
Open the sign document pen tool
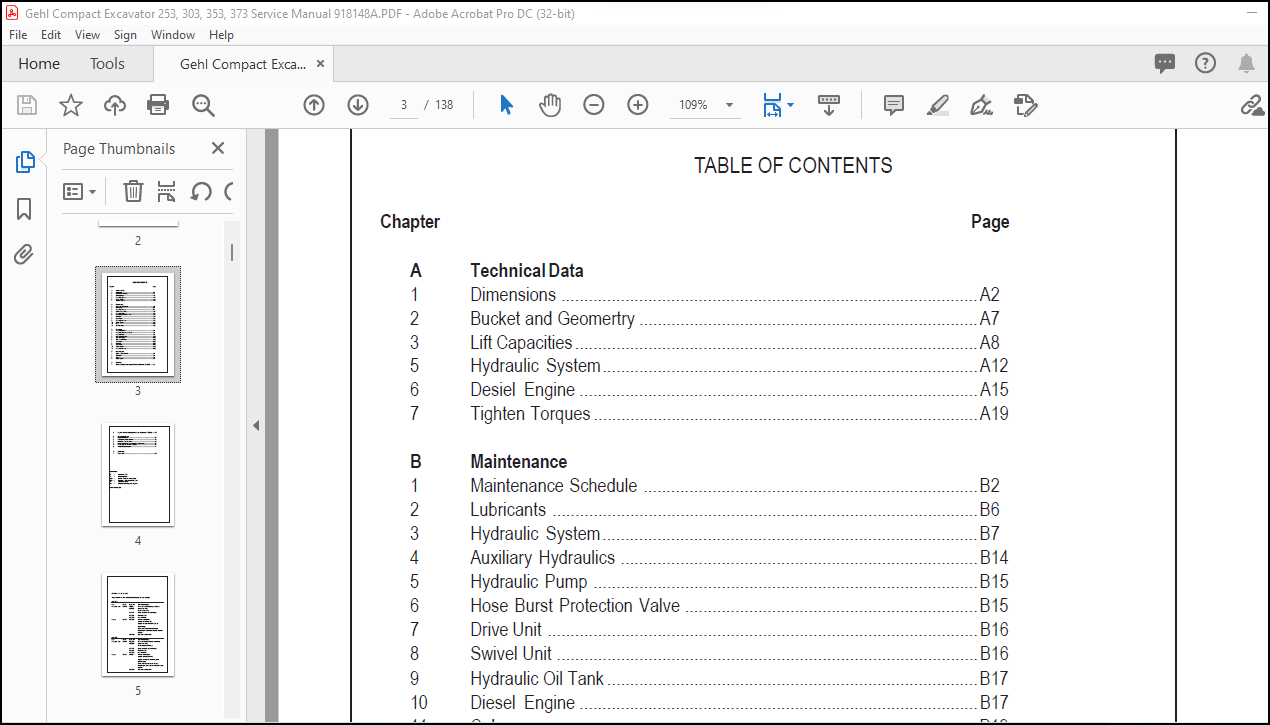(981, 105)
